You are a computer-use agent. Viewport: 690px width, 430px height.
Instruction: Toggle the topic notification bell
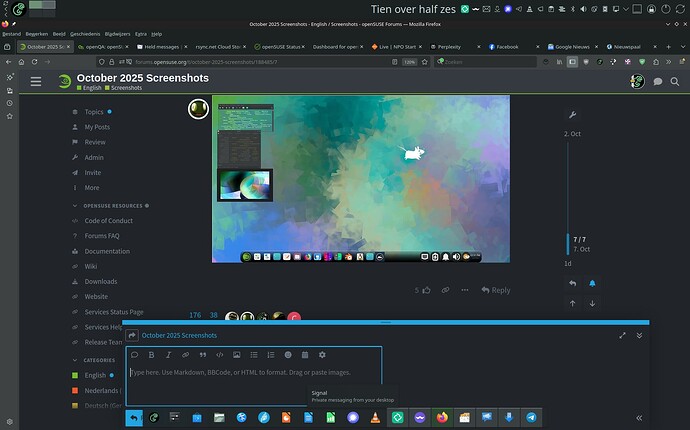pos(591,284)
